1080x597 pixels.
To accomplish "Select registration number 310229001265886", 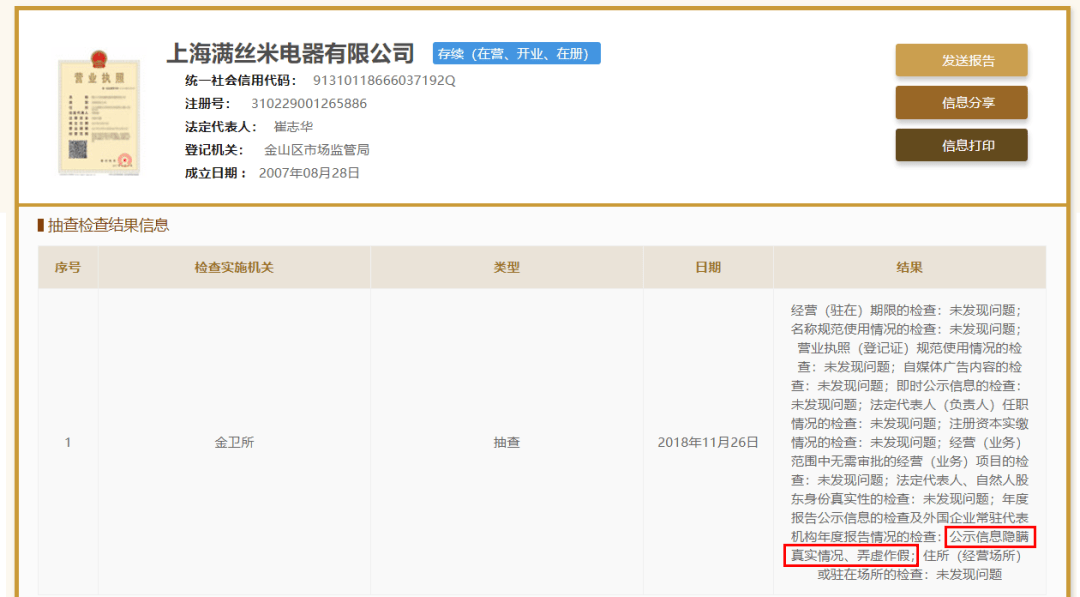I will 309,104.
